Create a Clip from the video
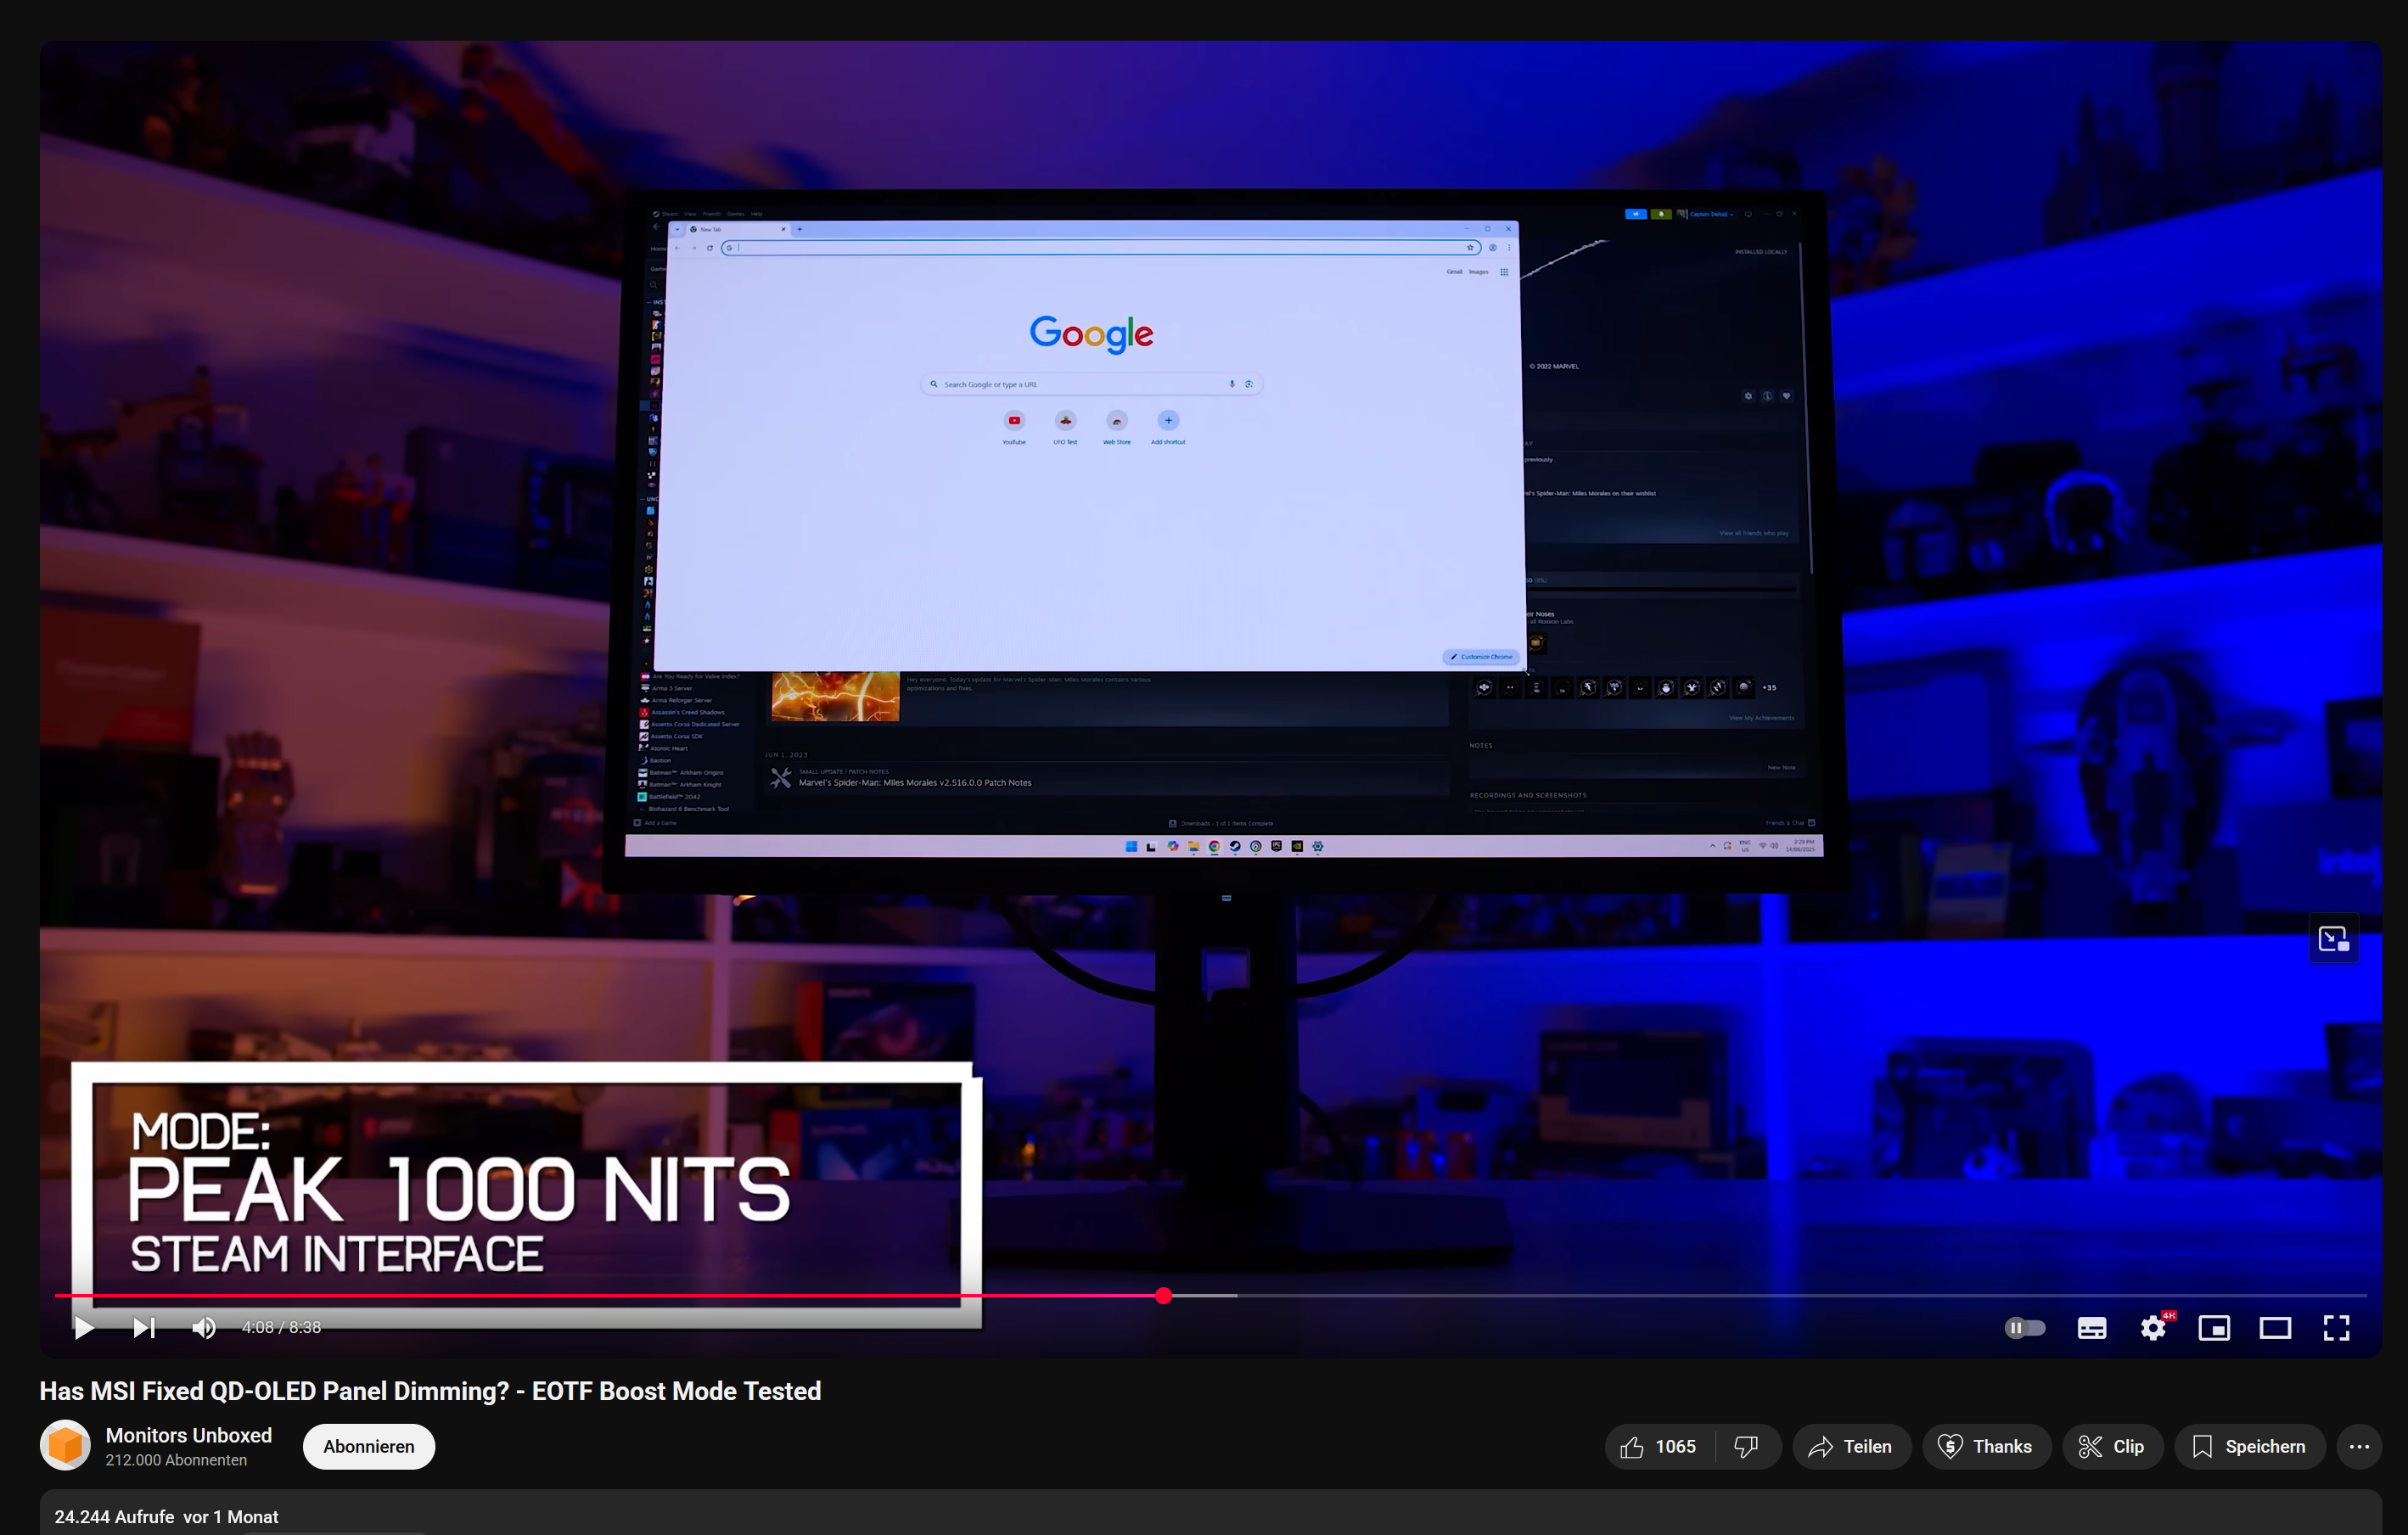 point(2111,1446)
